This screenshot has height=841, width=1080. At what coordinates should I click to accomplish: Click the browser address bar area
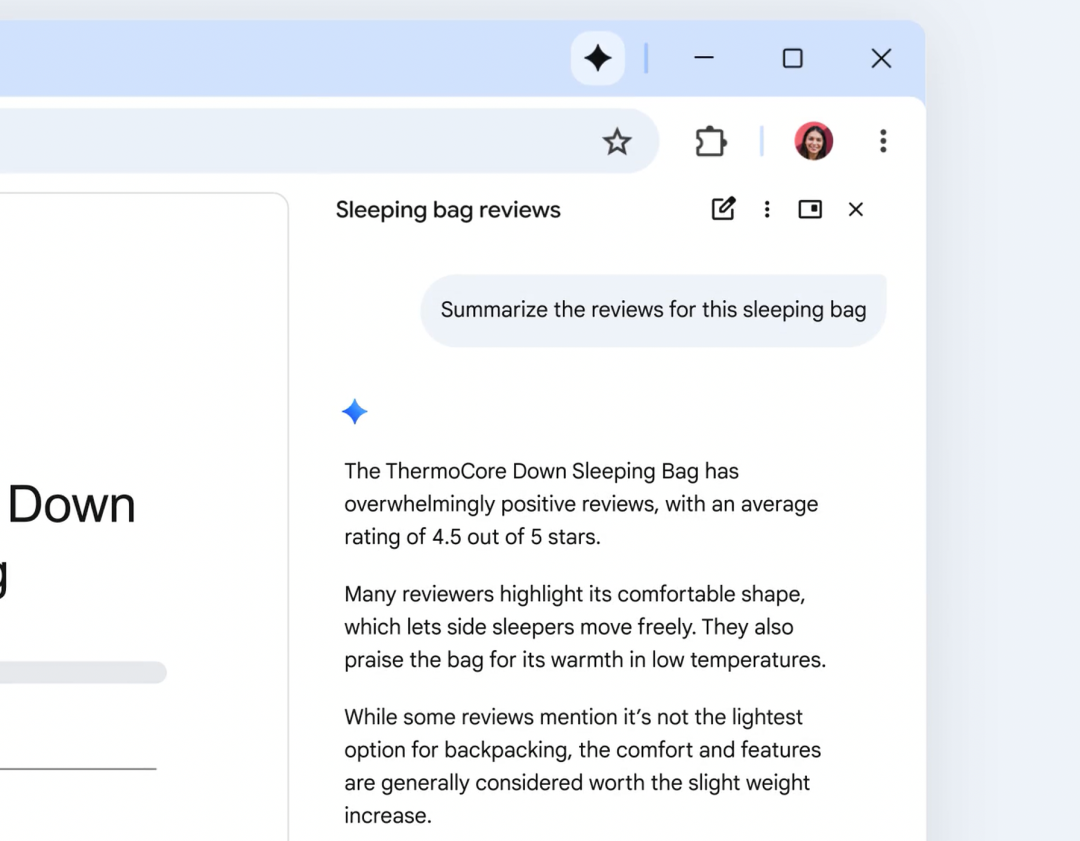click(x=300, y=141)
